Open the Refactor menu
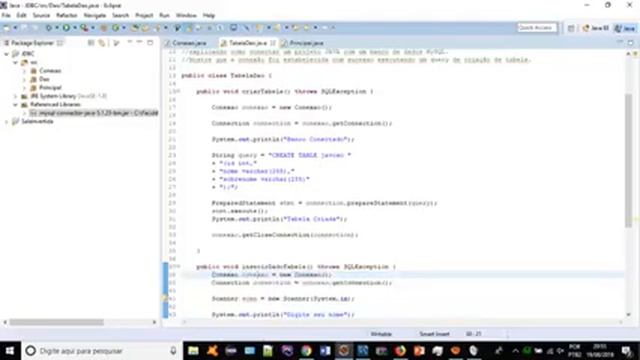 [67, 16]
